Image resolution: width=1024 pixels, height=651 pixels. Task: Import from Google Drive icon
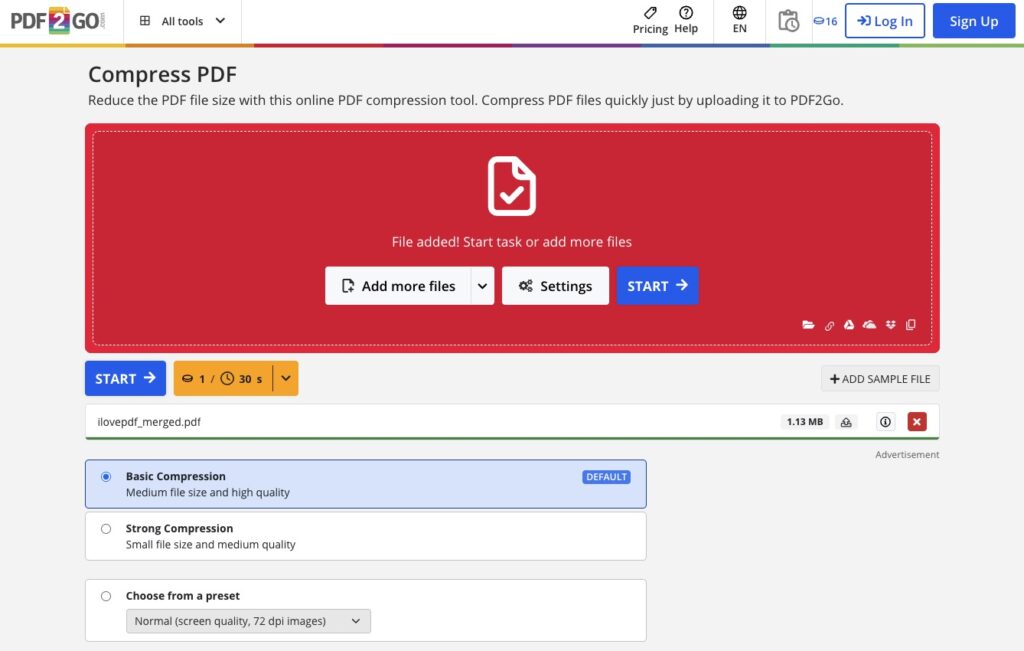point(848,325)
